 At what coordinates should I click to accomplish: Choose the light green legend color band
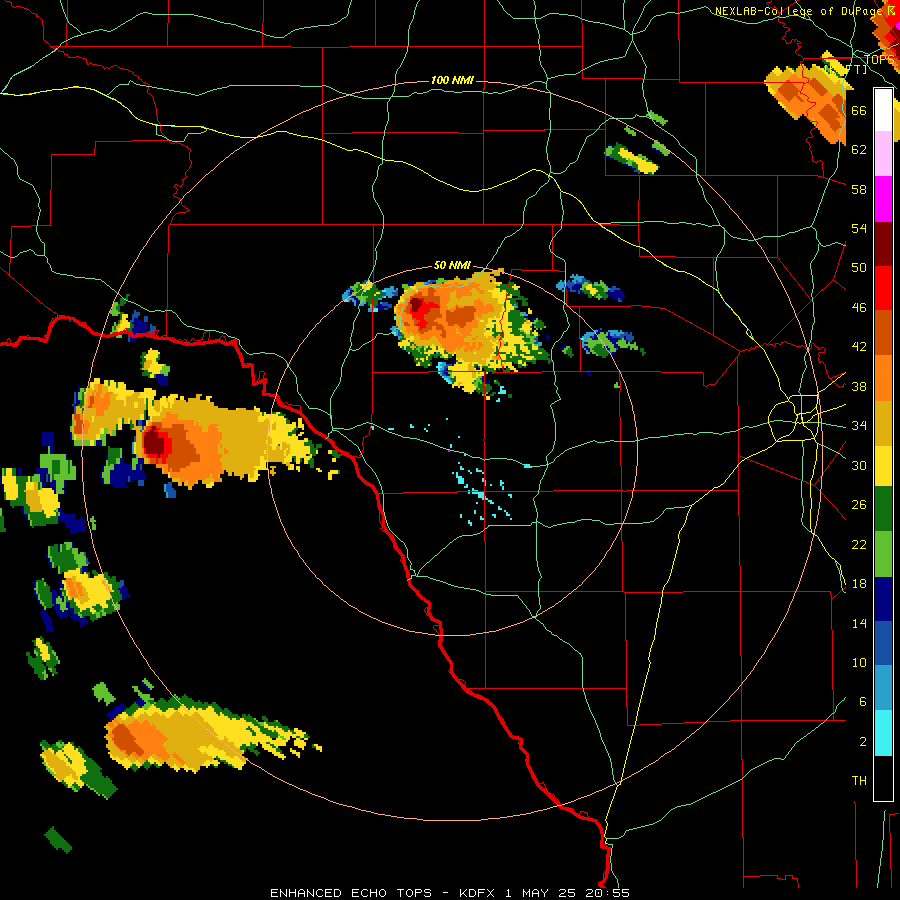tap(883, 554)
